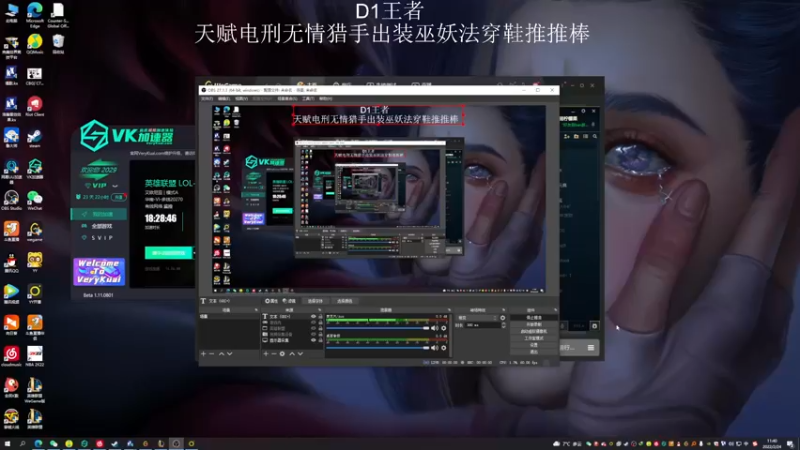Click first channel volume slider in mixer
This screenshot has height=450, width=800.
click(378, 328)
